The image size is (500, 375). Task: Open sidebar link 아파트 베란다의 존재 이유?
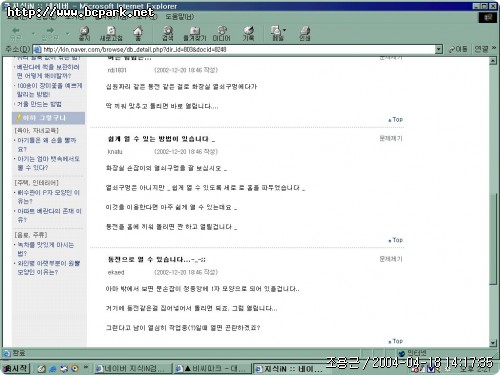pos(49,215)
